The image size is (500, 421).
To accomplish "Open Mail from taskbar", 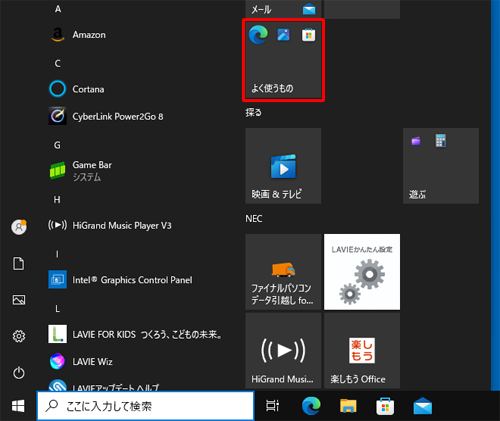I will tap(422, 406).
